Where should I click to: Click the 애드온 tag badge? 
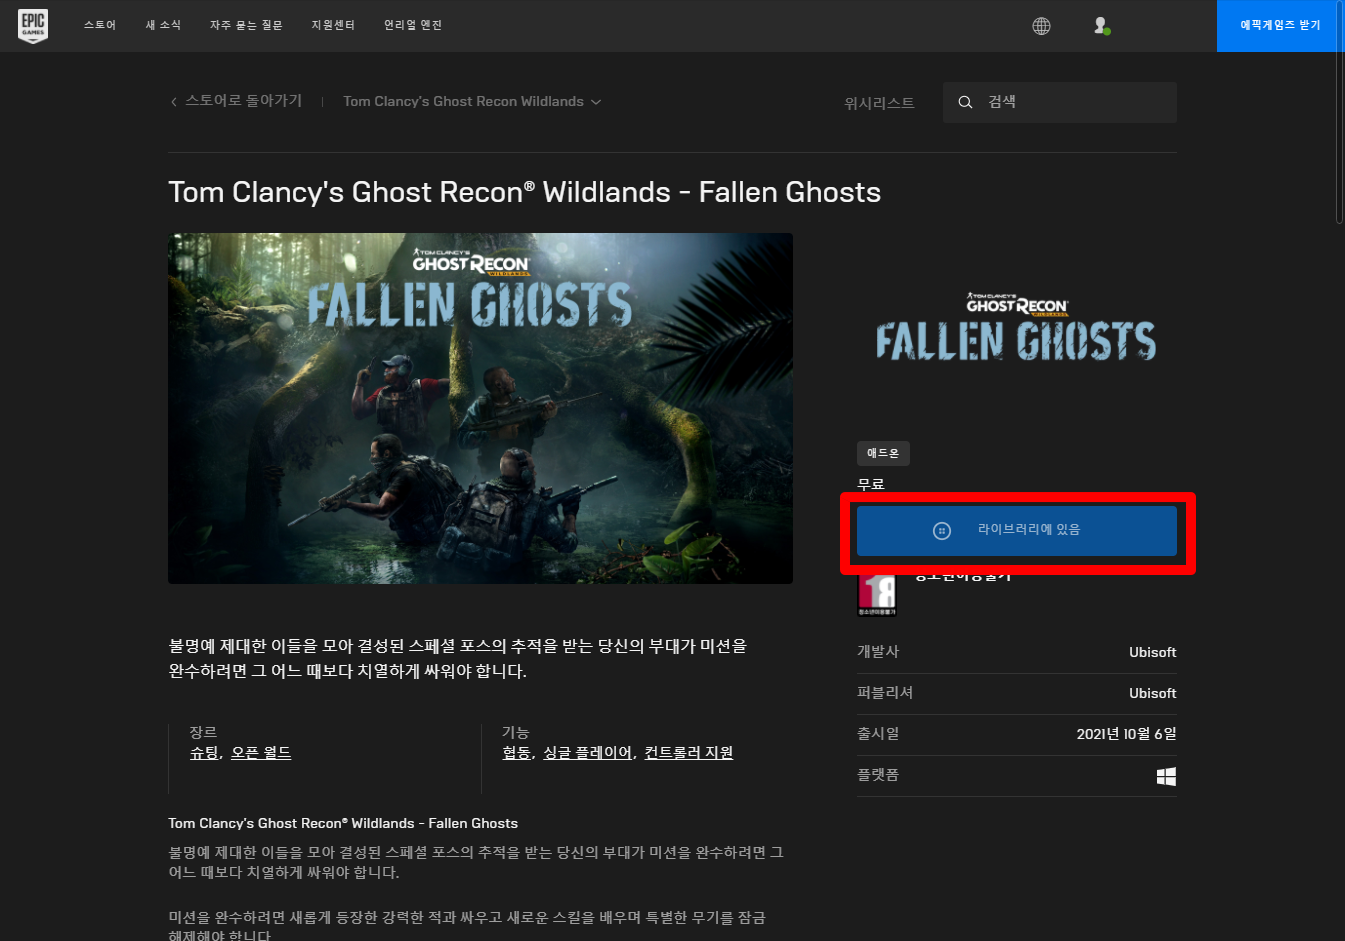coord(883,453)
